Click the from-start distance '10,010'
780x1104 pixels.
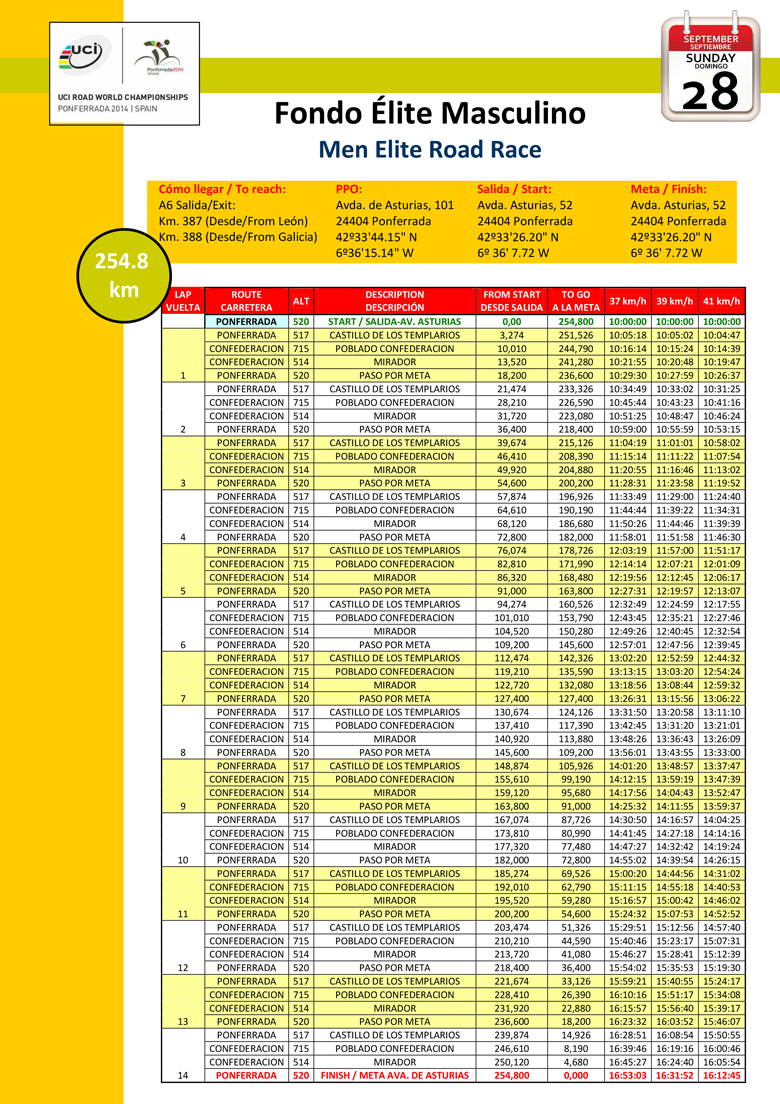pyautogui.click(x=512, y=349)
